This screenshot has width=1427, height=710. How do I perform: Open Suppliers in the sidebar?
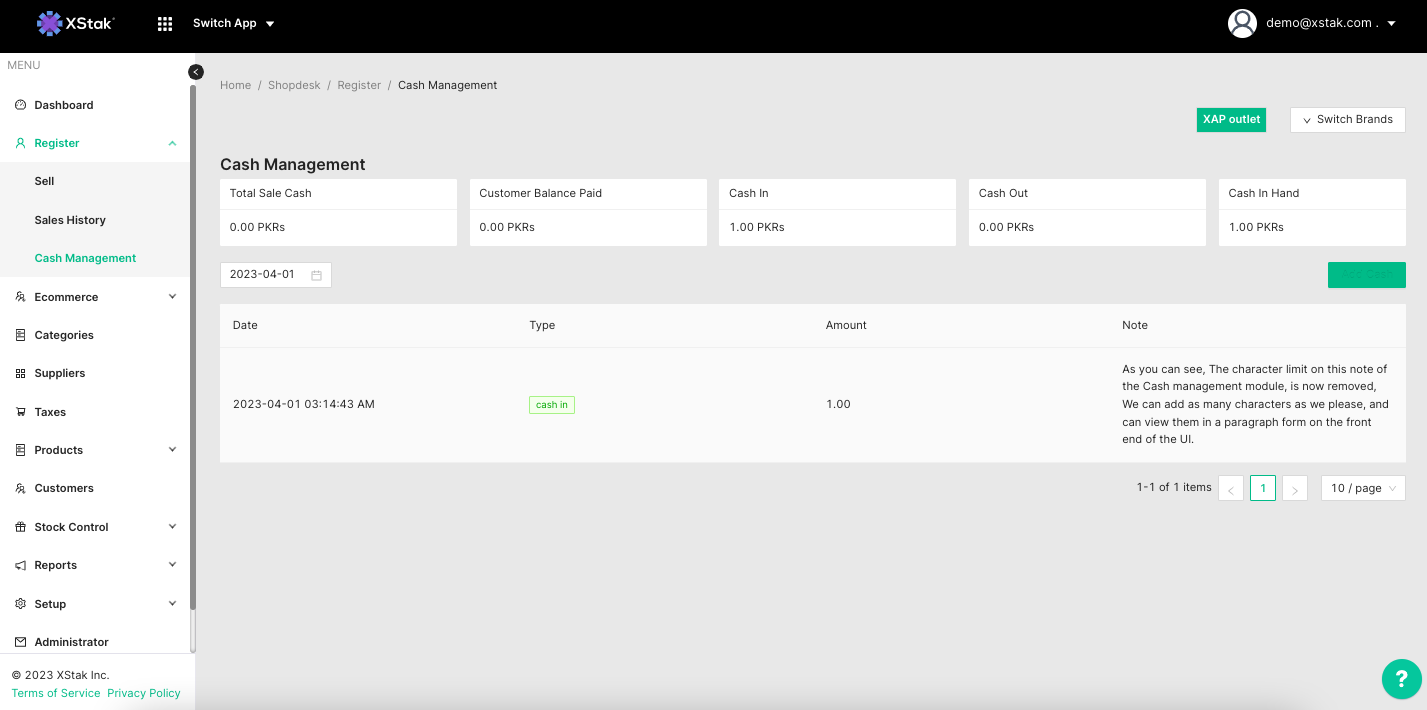point(59,373)
